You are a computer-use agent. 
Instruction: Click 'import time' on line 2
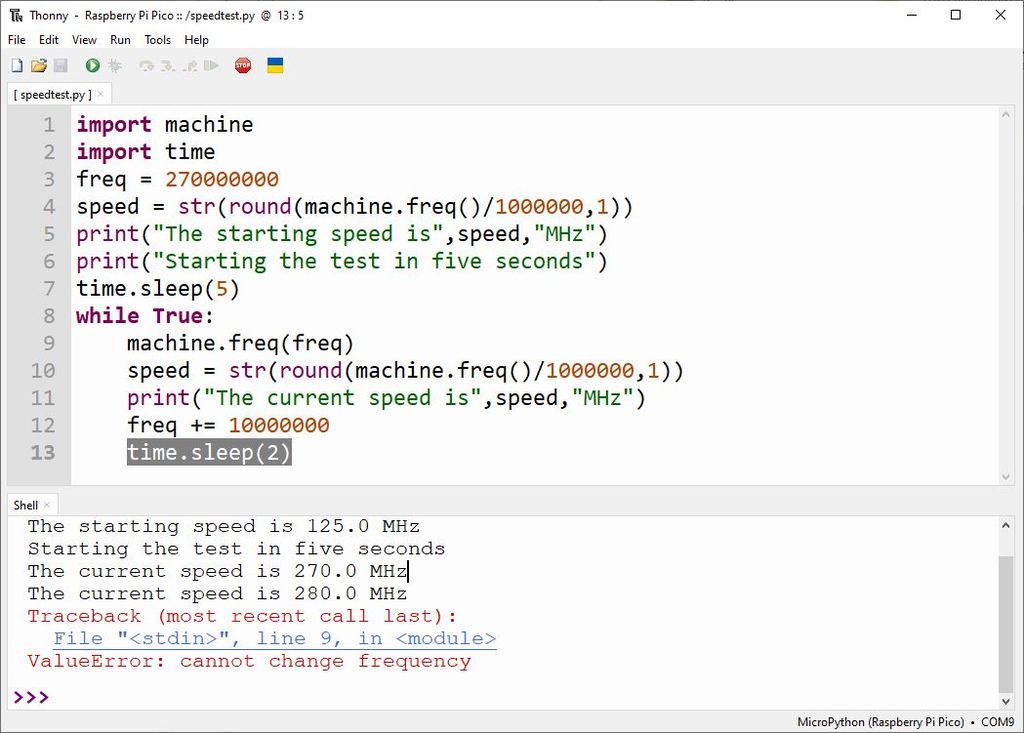pyautogui.click(x=146, y=152)
